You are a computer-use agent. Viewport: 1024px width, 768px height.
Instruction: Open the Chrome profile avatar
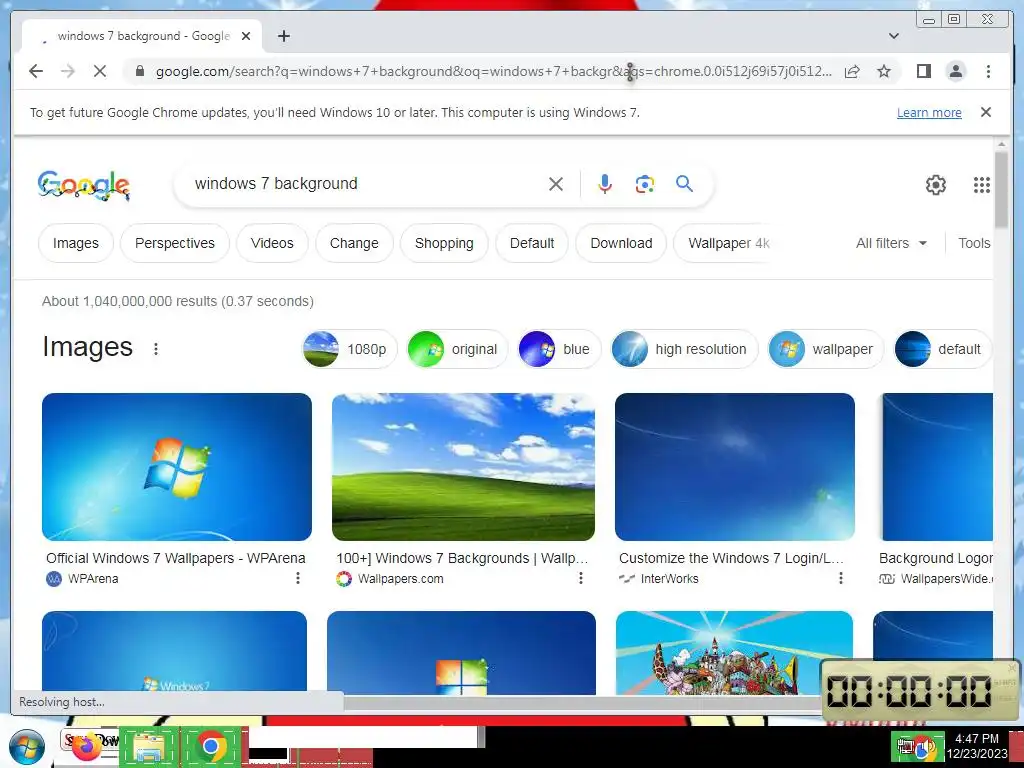point(955,71)
